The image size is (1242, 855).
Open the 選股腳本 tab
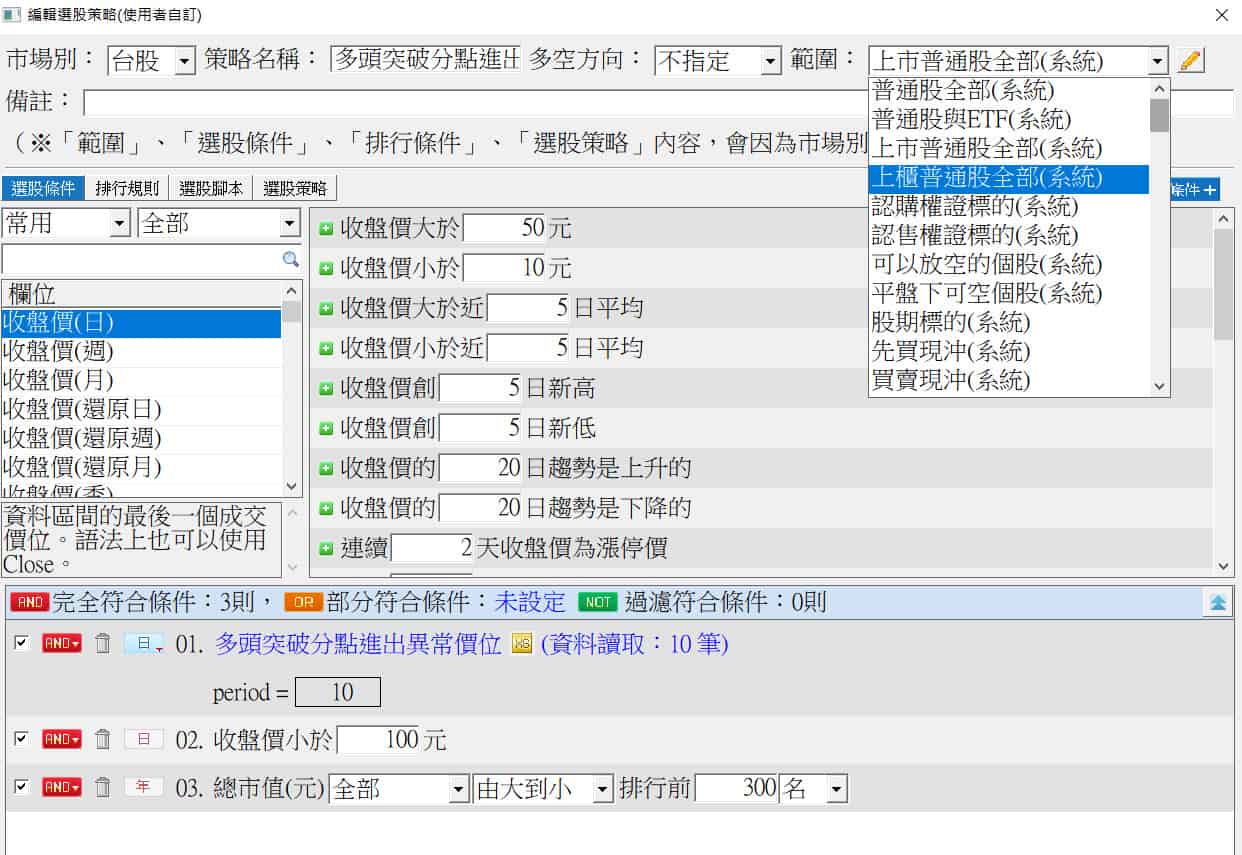211,188
